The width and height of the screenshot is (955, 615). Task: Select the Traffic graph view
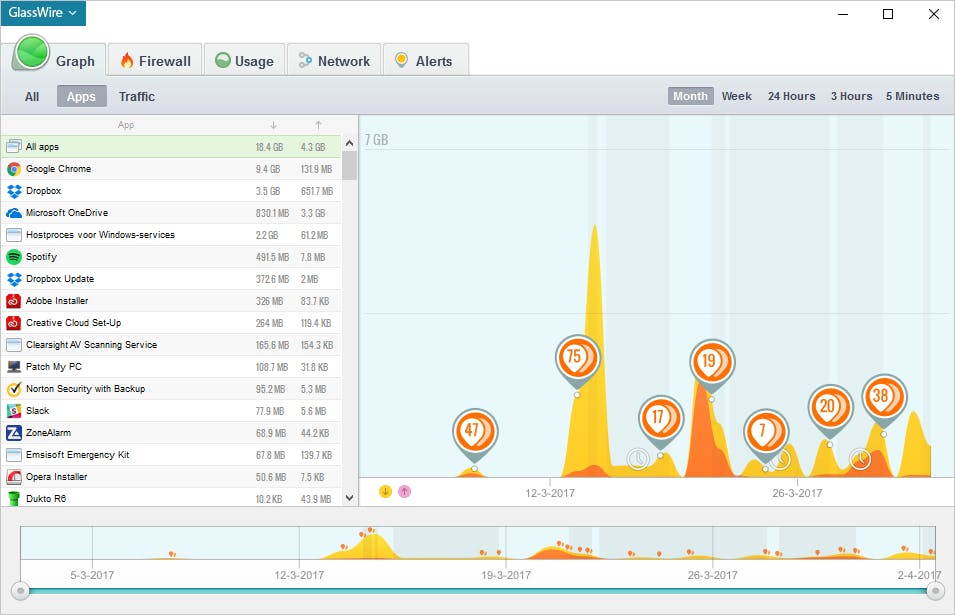tap(136, 96)
